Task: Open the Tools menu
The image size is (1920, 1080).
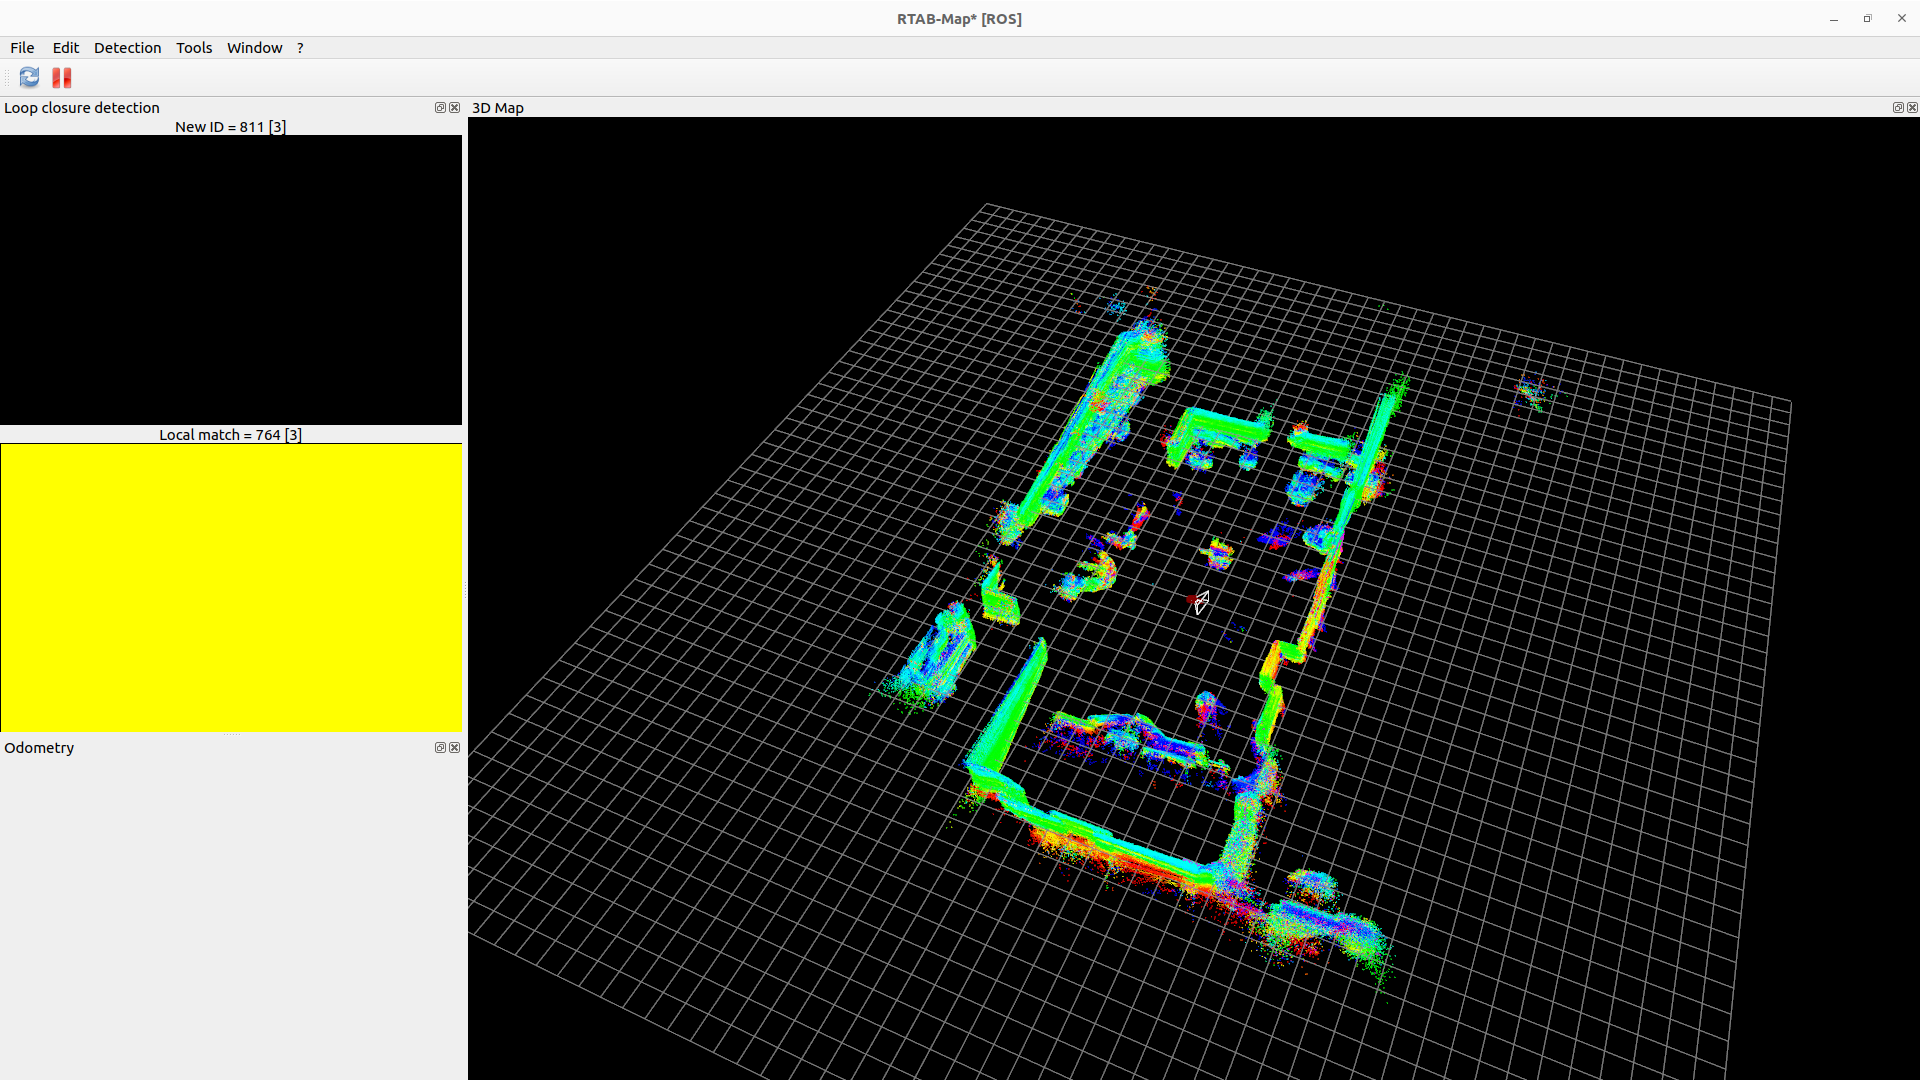Action: coord(194,47)
